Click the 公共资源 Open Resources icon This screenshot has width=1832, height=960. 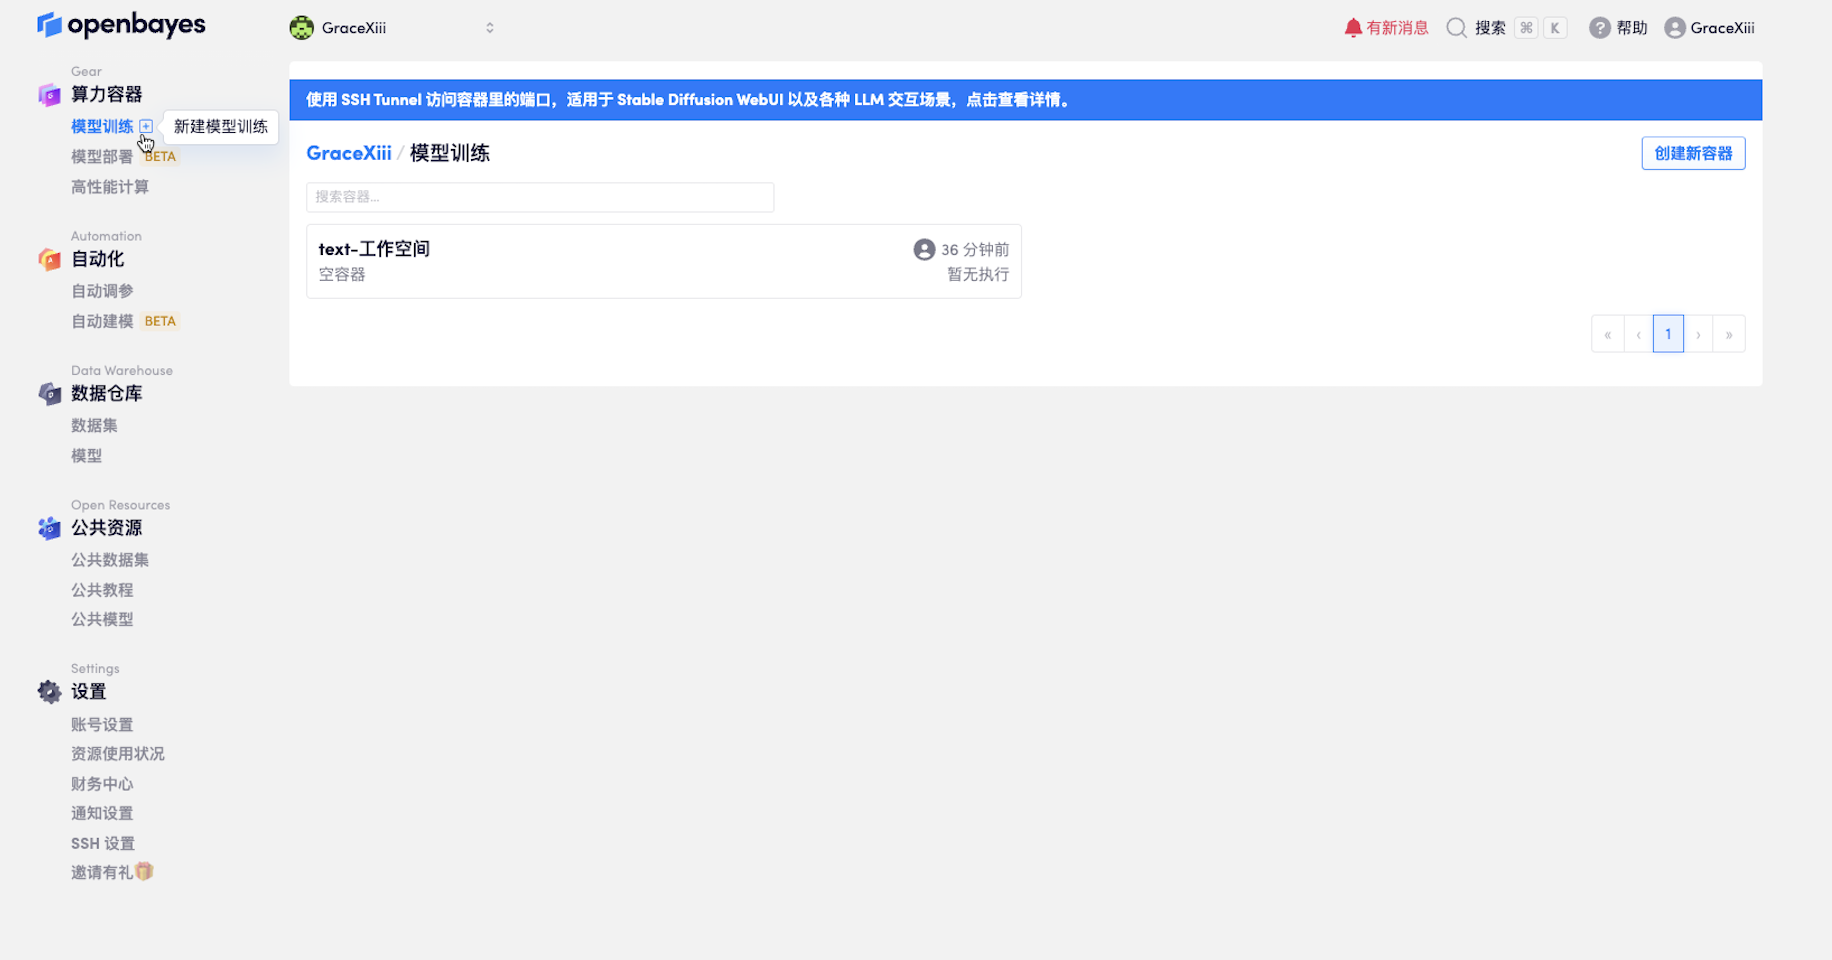pyautogui.click(x=49, y=528)
